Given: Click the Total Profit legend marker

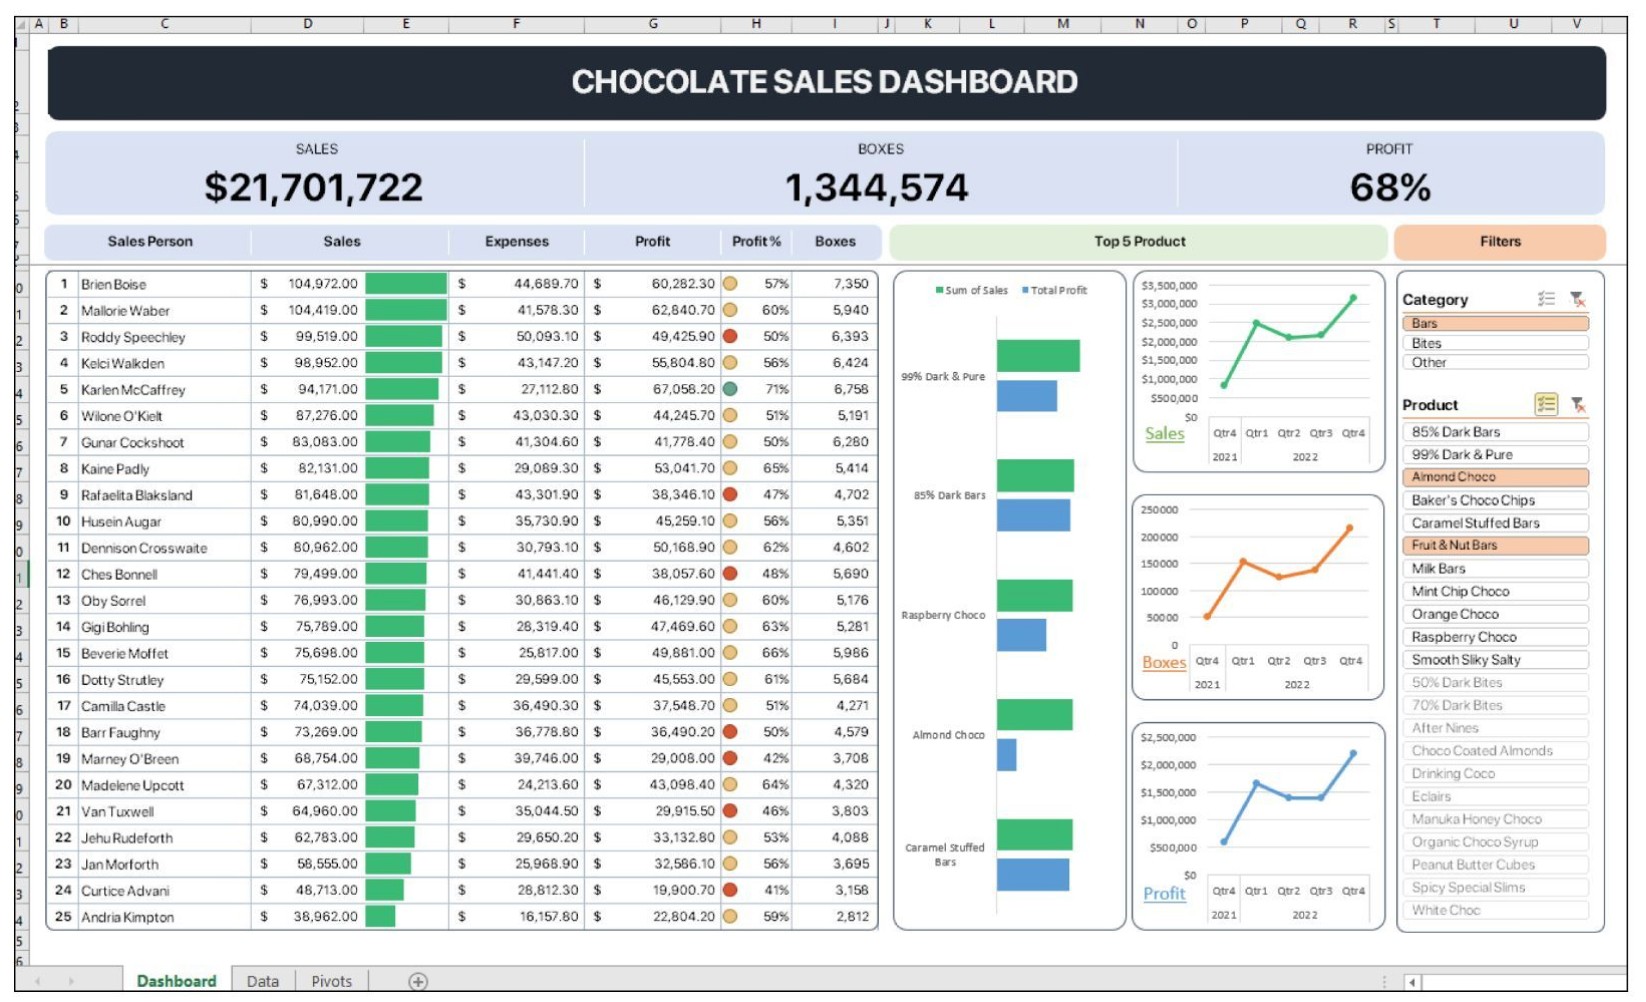Looking at the screenshot, I should point(1025,290).
